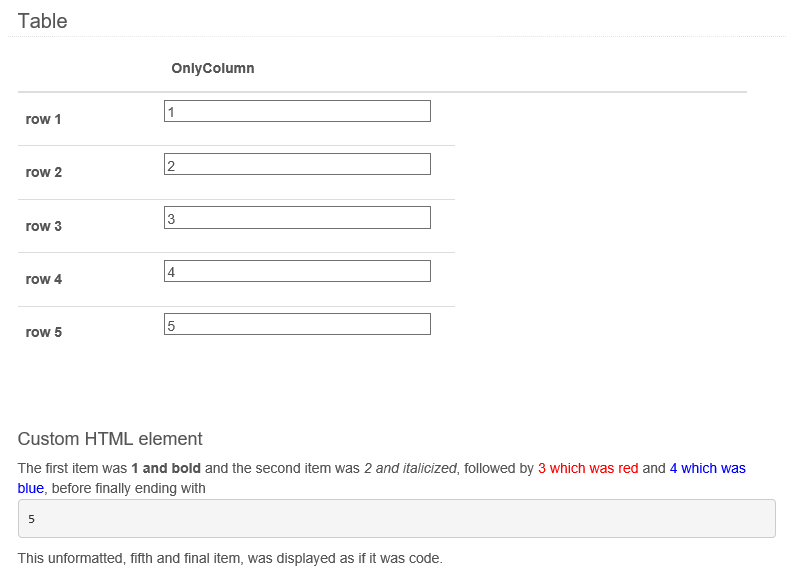Select the "row 5" row label
Viewport: 792px width, 578px height.
pos(44,332)
